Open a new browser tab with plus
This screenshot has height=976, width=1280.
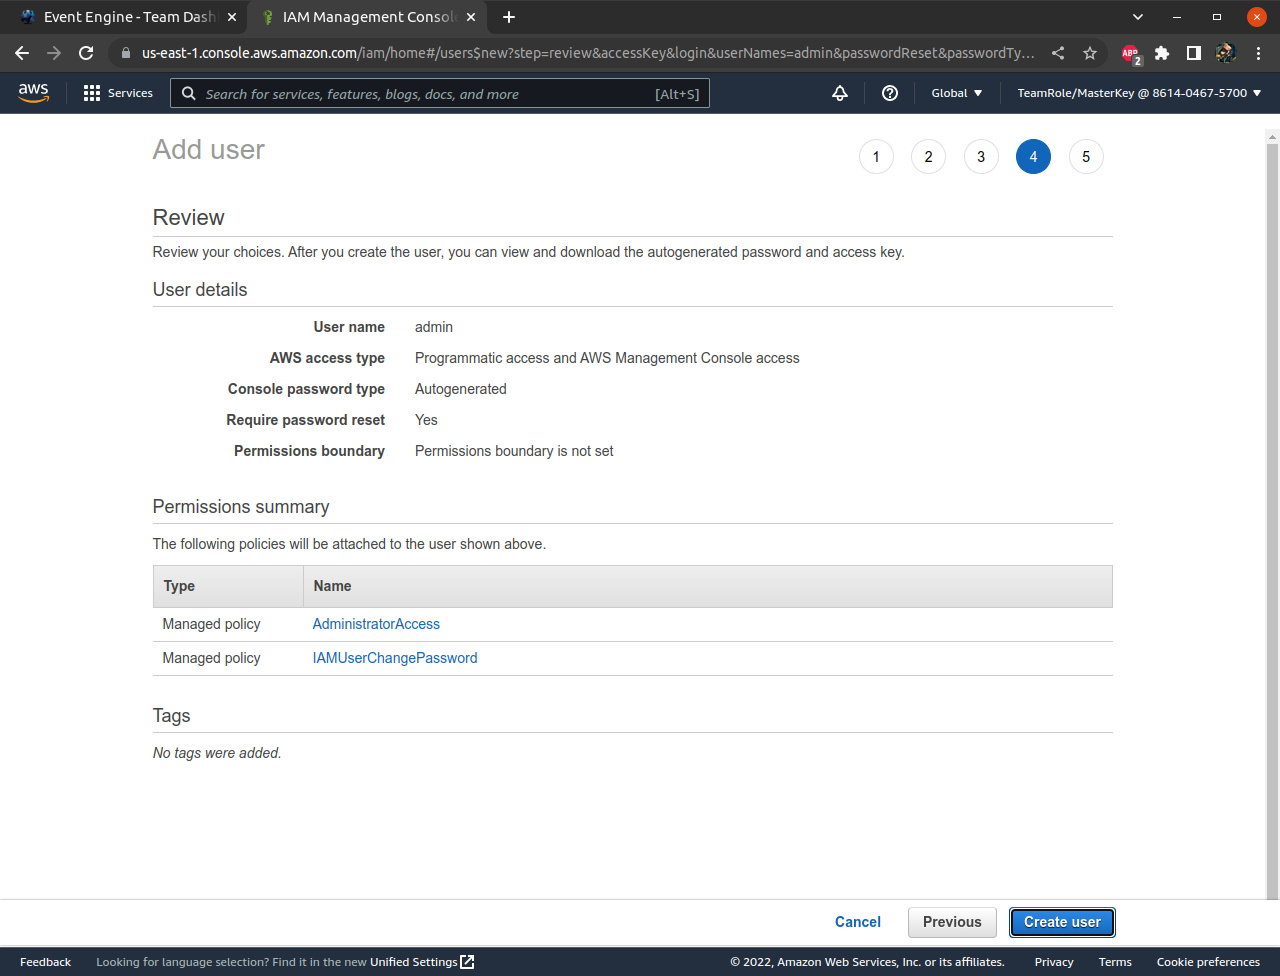click(x=509, y=17)
